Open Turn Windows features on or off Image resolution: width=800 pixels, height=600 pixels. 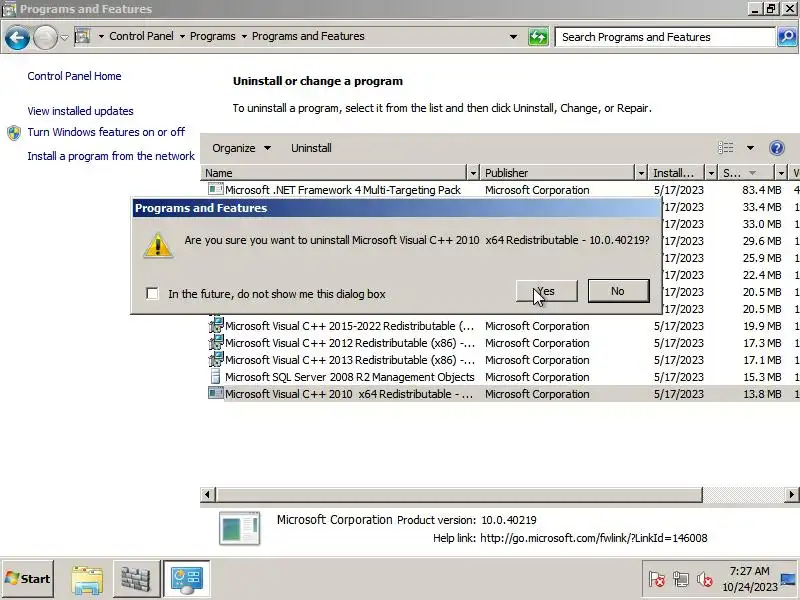(106, 132)
